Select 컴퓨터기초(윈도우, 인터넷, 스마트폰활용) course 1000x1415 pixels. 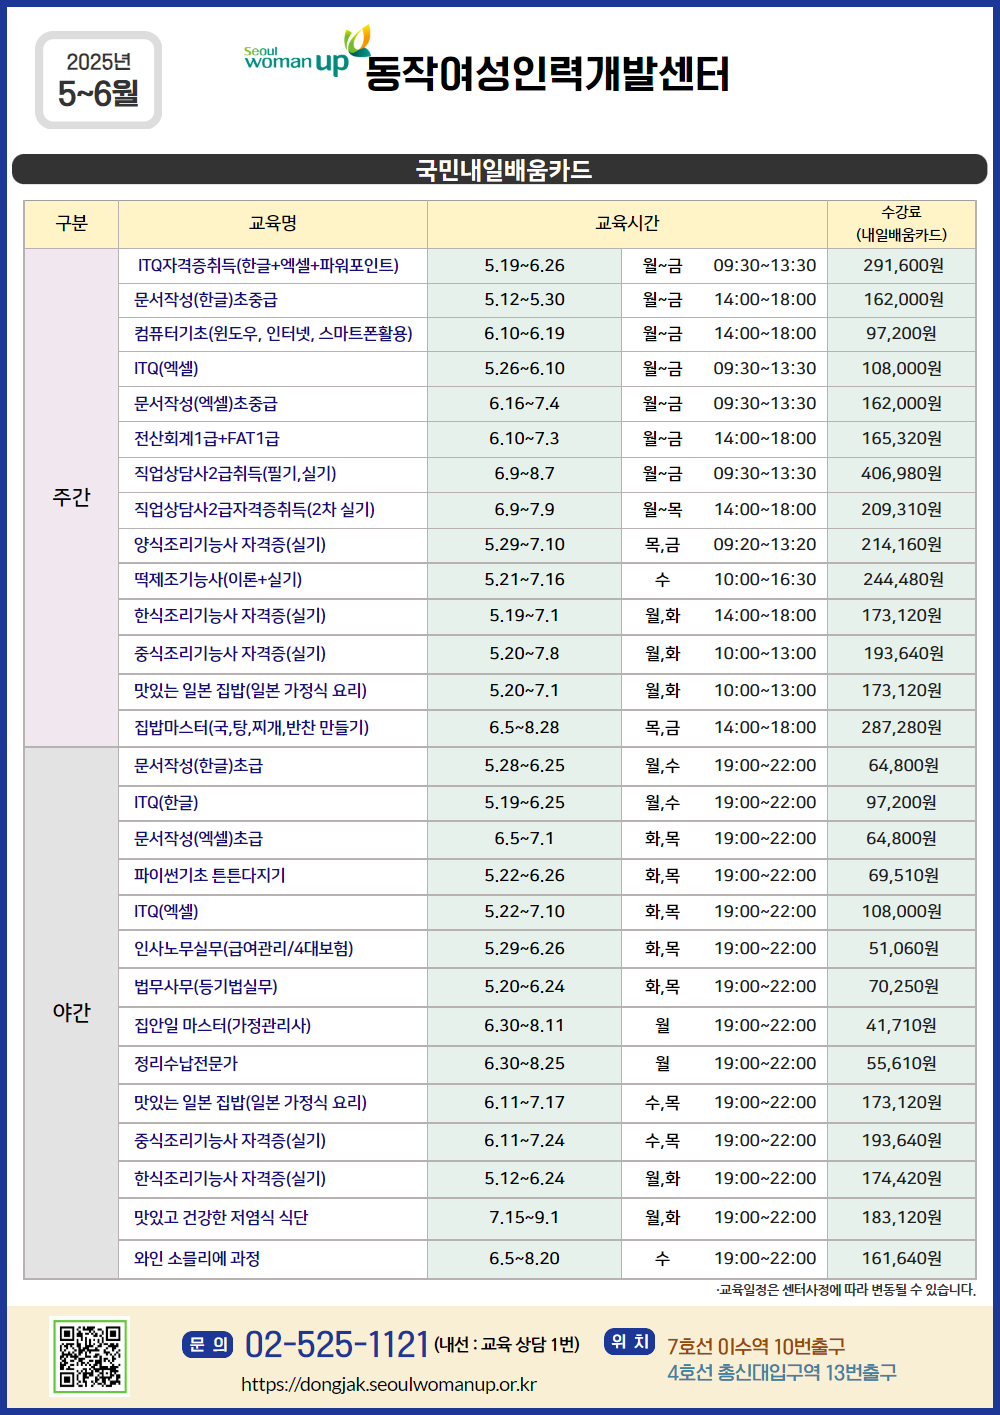[273, 334]
